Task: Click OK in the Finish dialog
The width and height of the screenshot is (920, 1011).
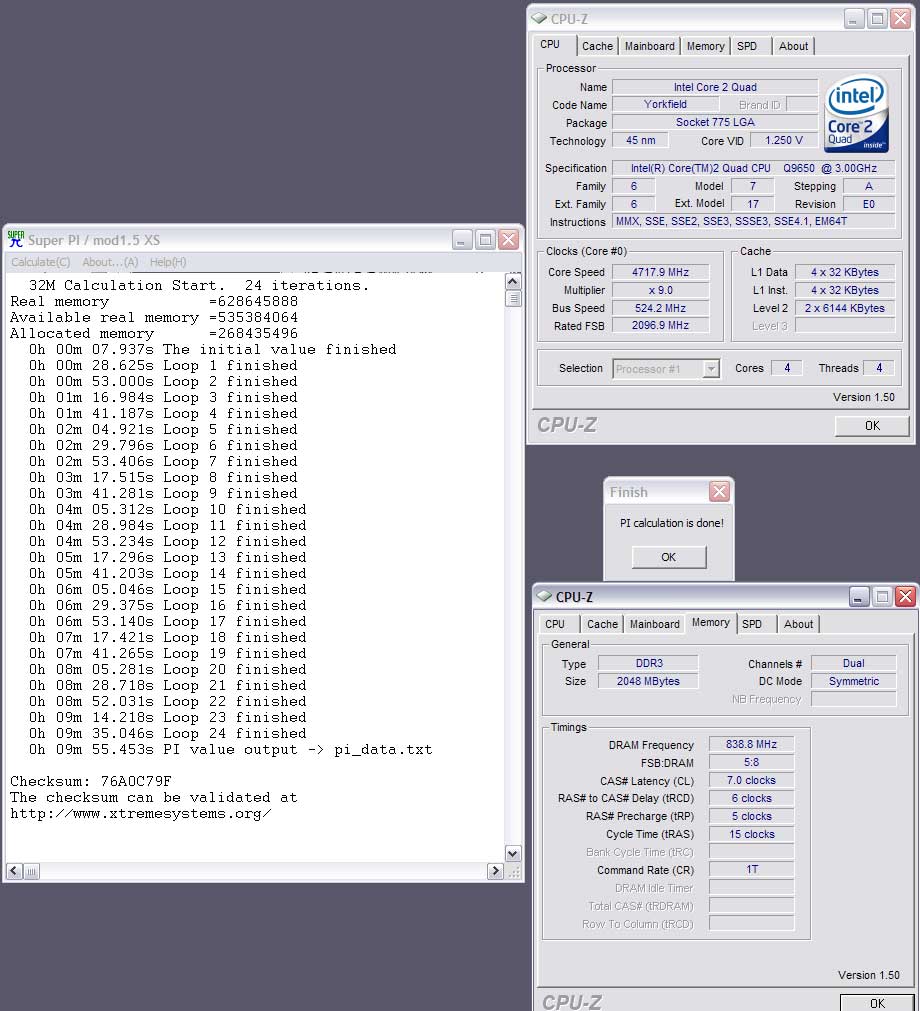Action: [x=669, y=556]
